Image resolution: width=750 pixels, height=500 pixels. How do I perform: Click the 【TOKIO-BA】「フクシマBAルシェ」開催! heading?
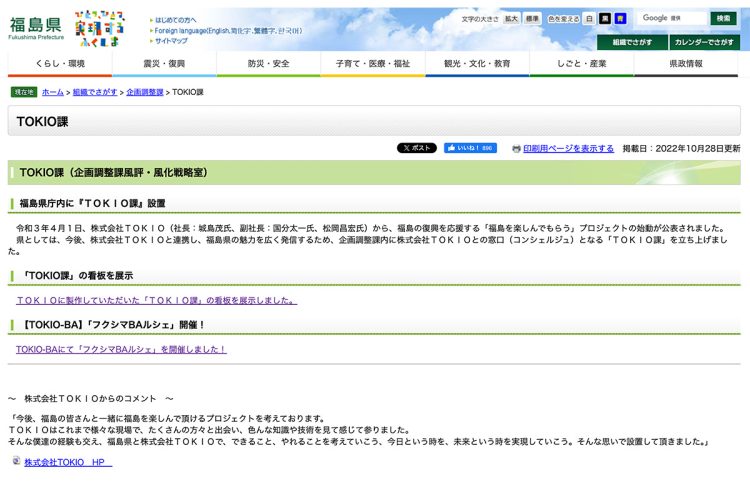tap(114, 325)
